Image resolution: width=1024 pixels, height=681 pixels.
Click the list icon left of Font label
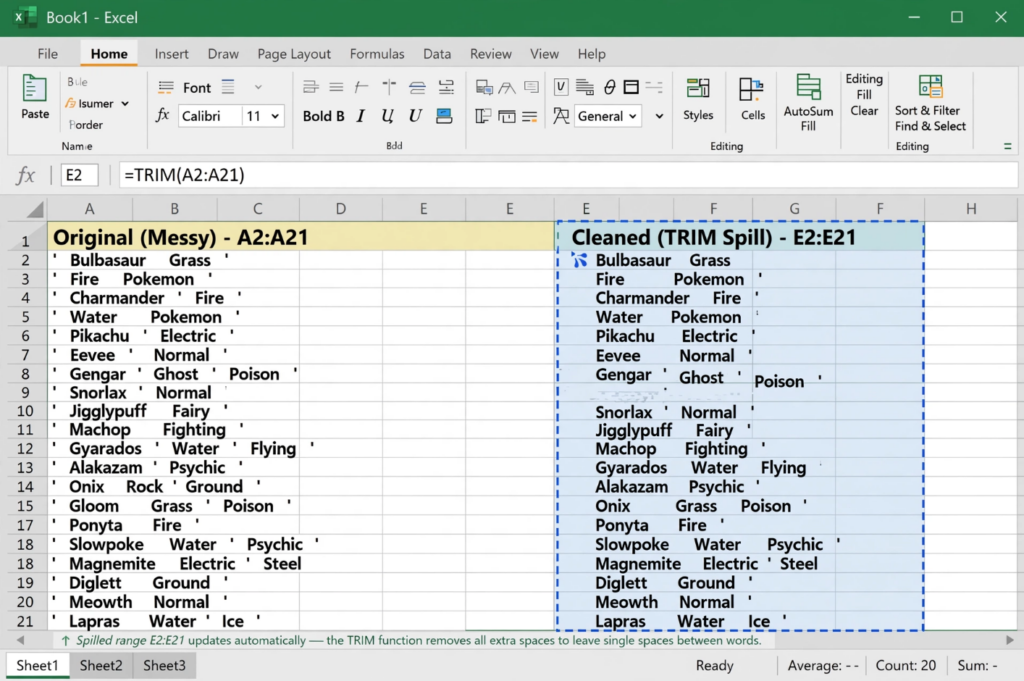pos(166,87)
